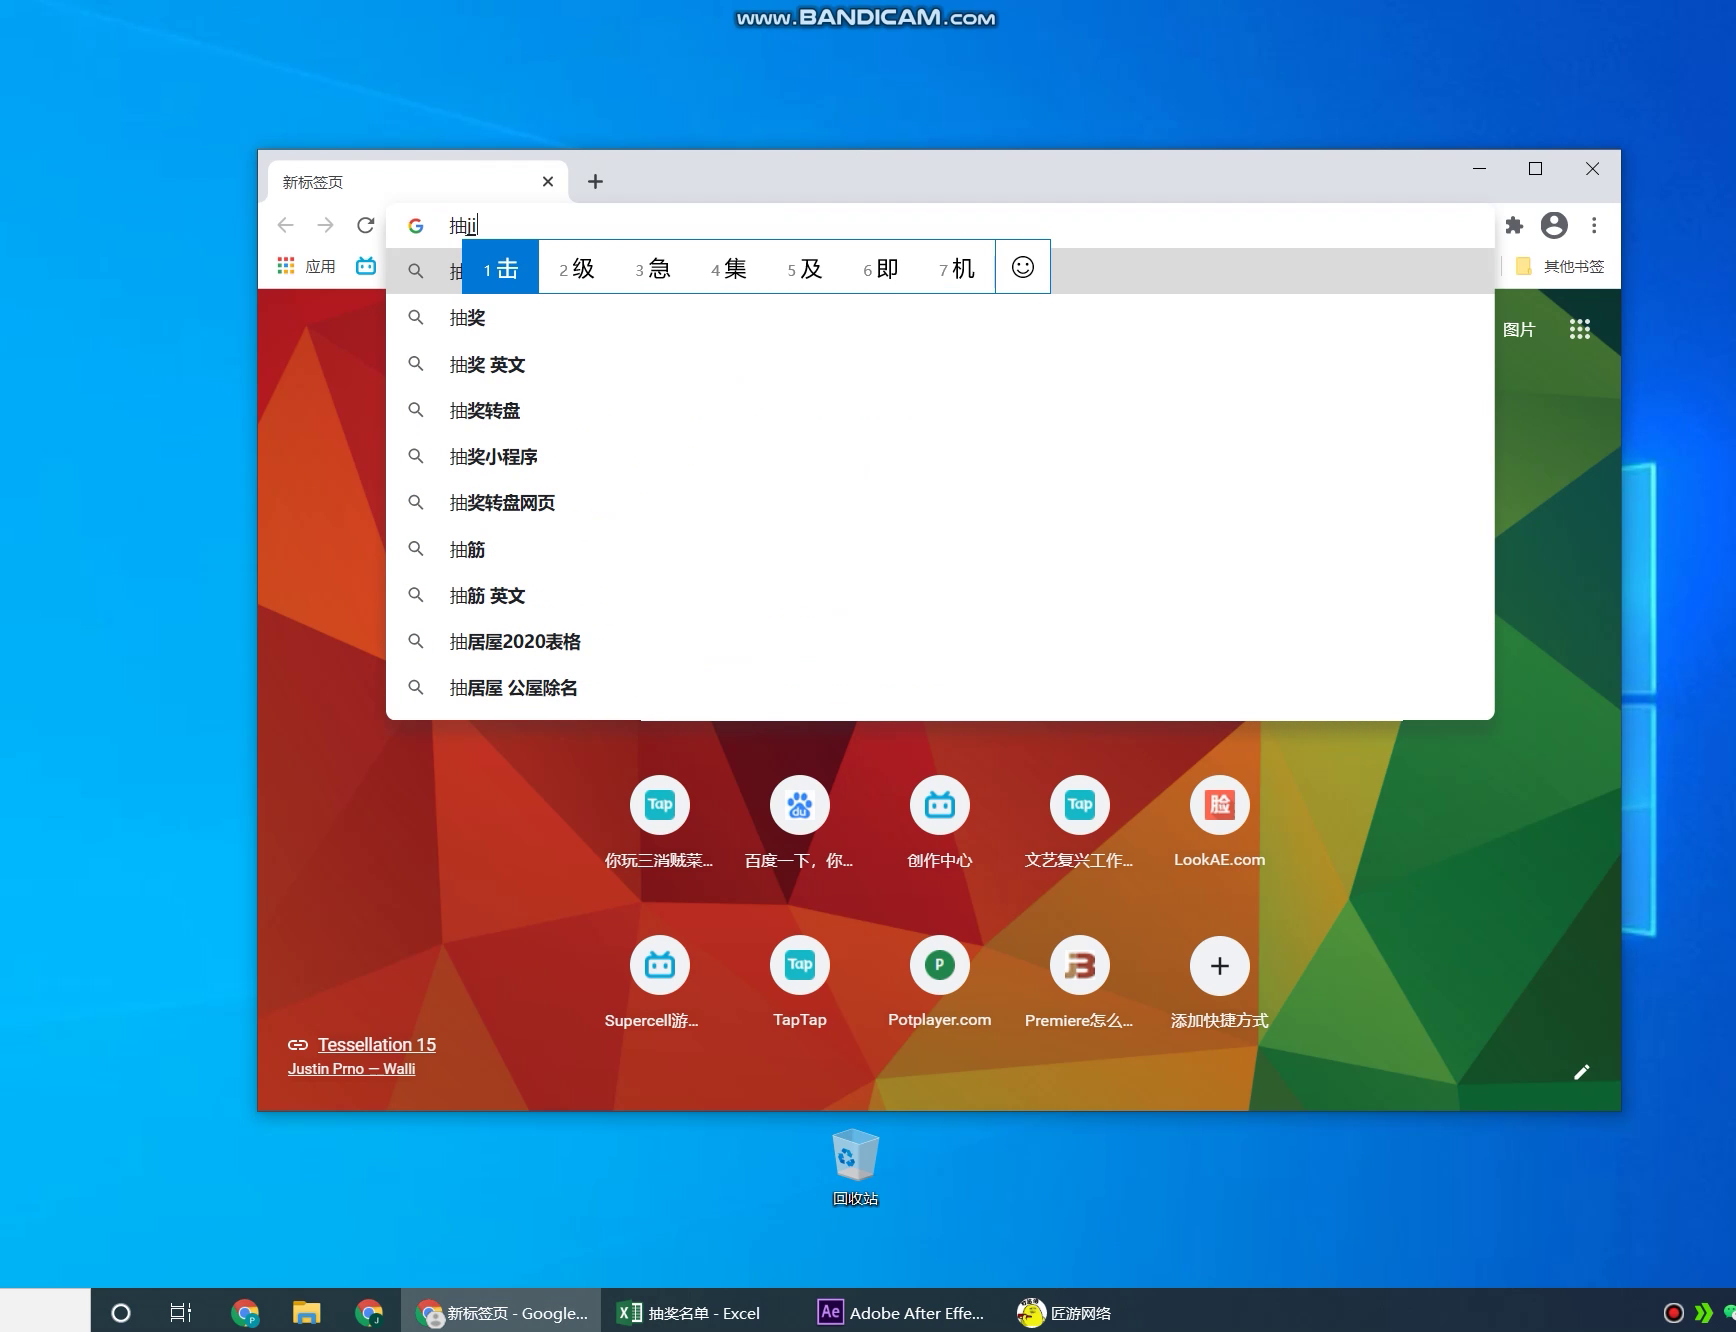Click the emoji face in IME bar
This screenshot has height=1332, width=1736.
click(1022, 267)
